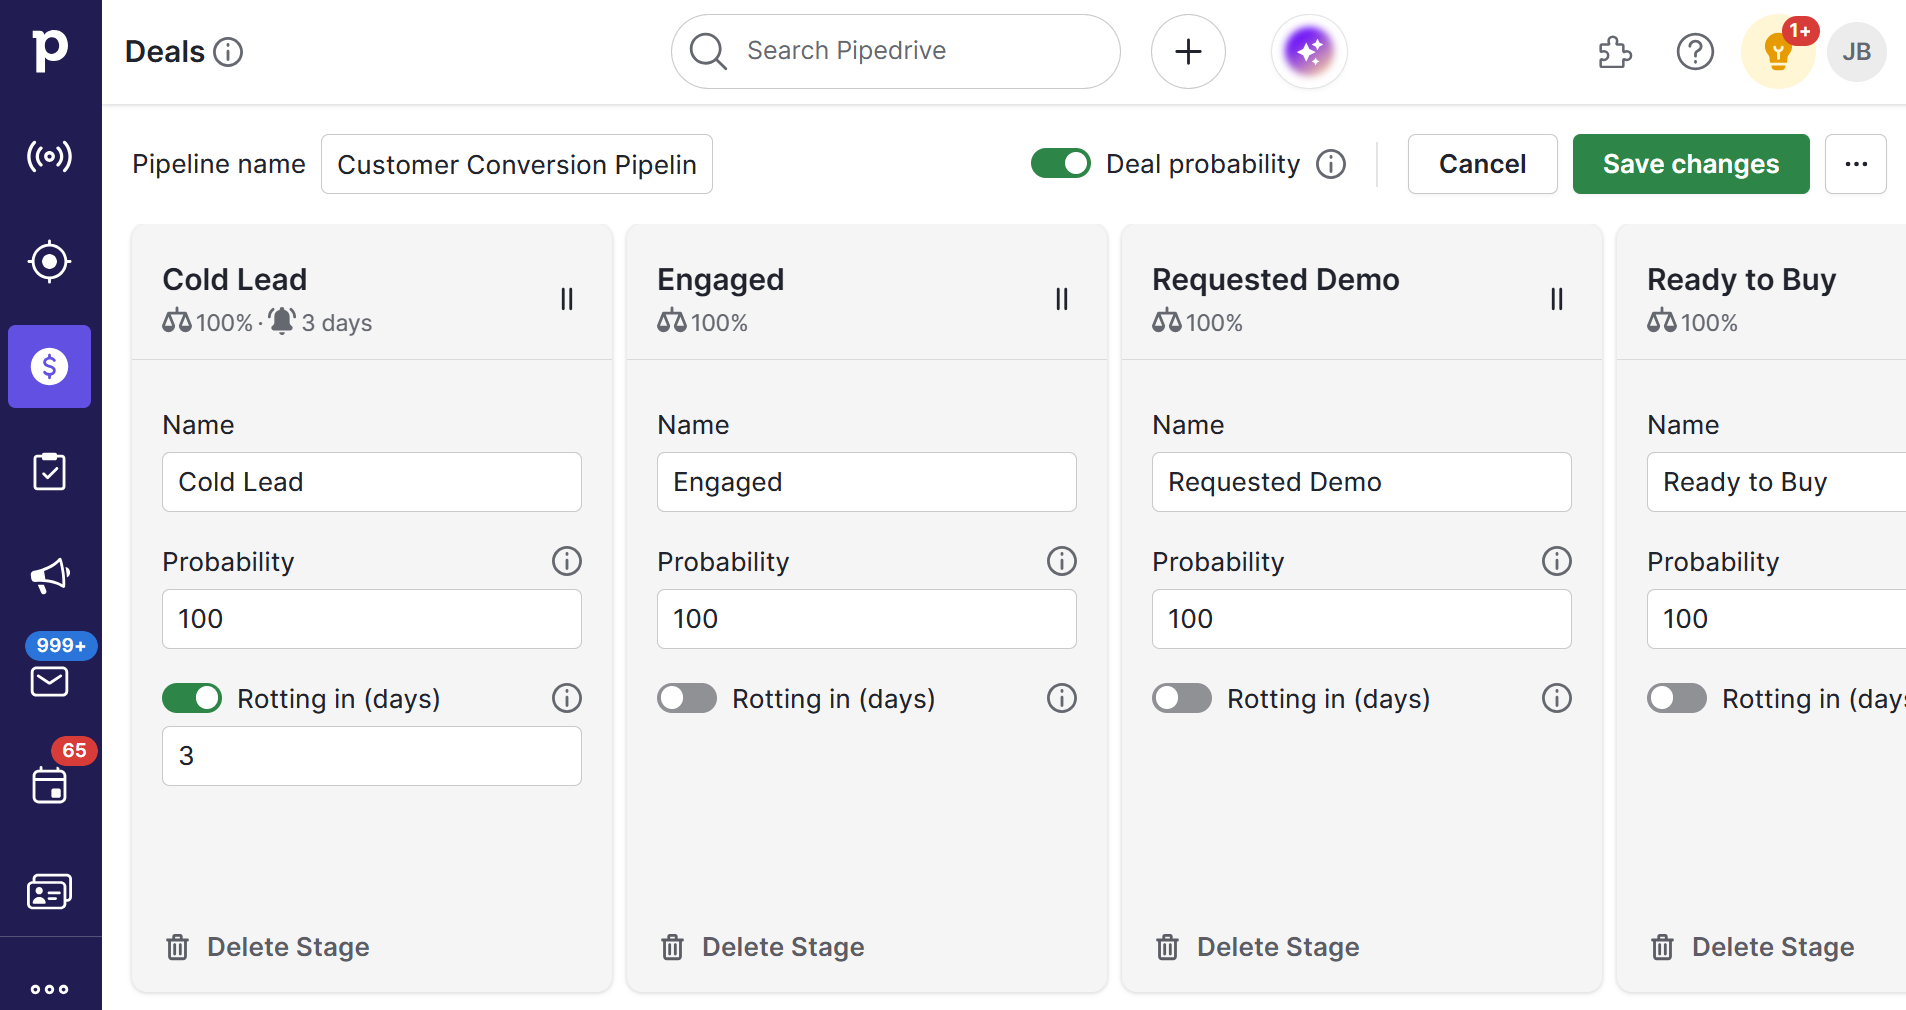Click the Deal probability info icon

[x=1331, y=164]
